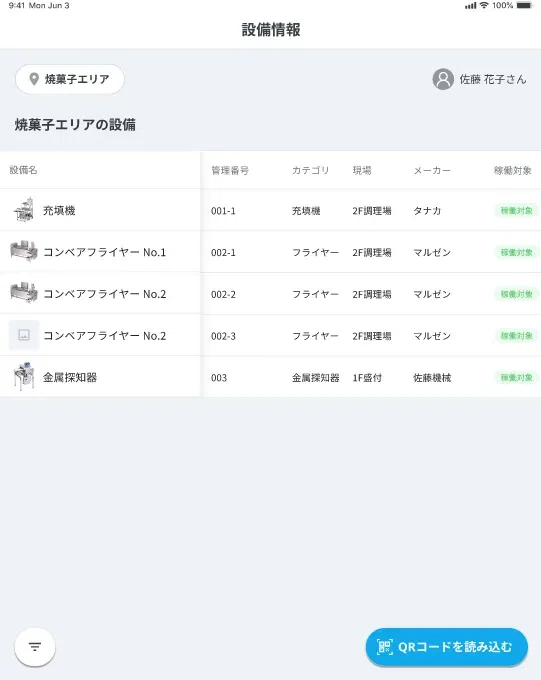
Task: Tap the QRコードを読み込む button
Action: click(447, 647)
